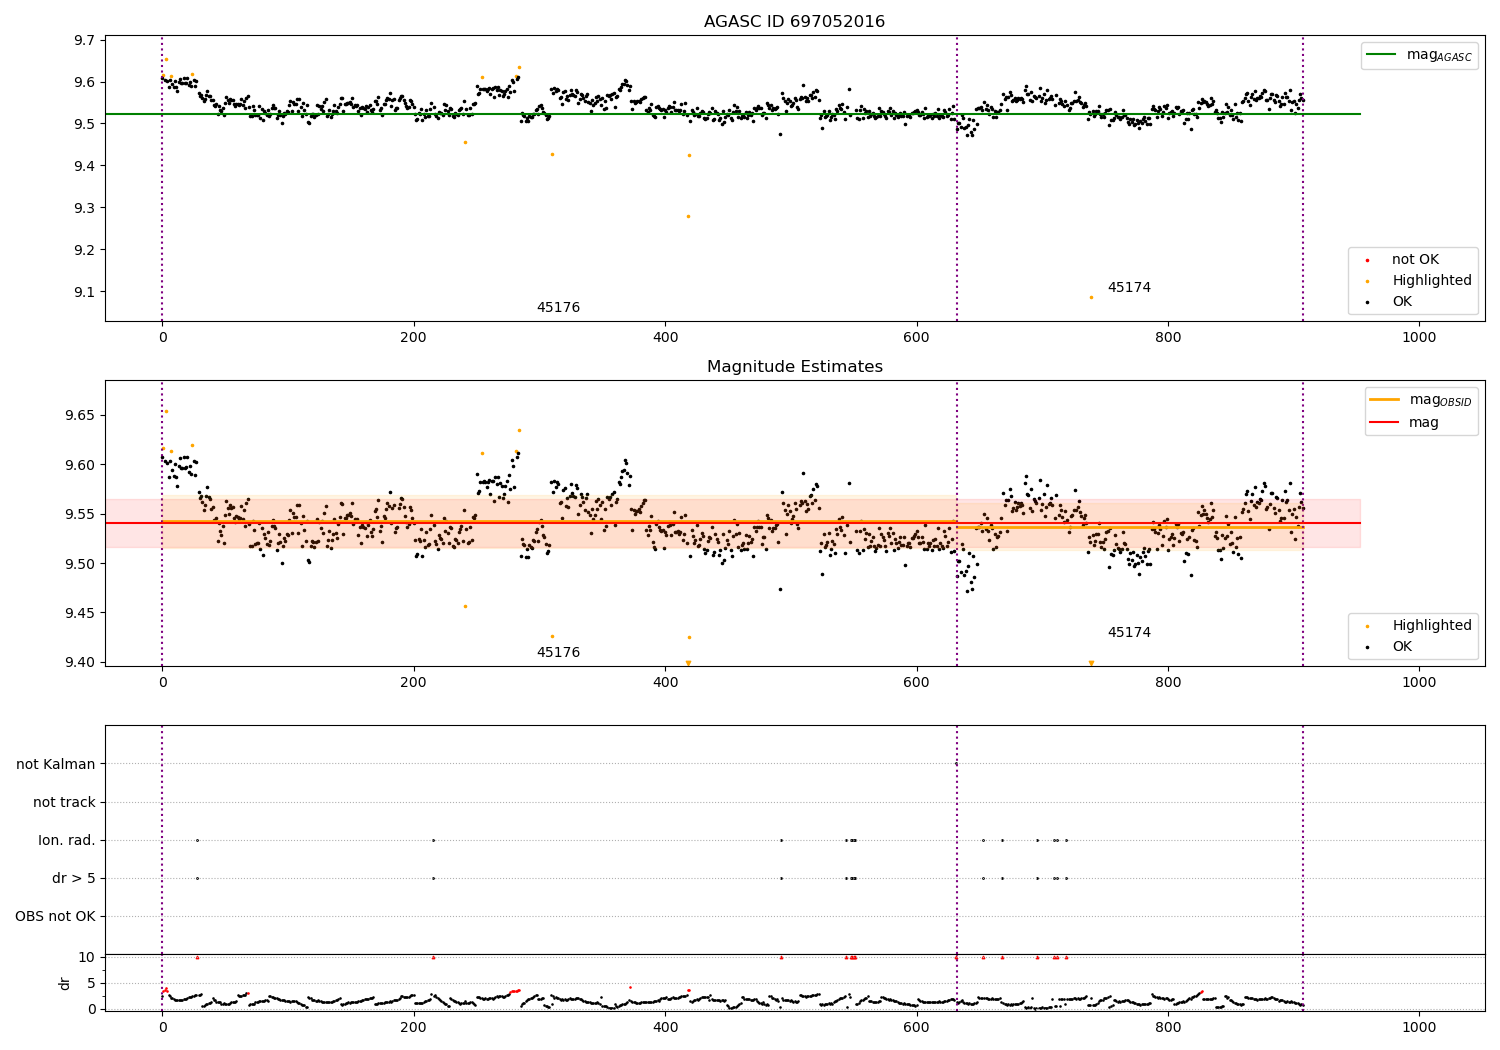Click x-axis tick 200 under the bottom plot

pos(414,1028)
